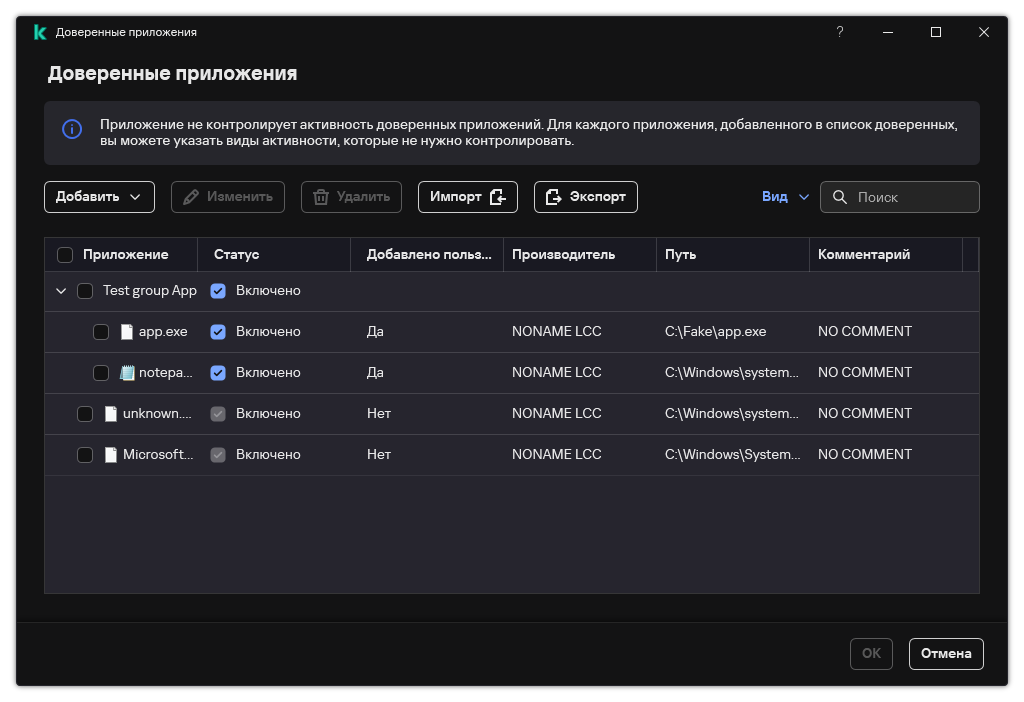This screenshot has height=702, width=1024.
Task: Click Нет in the unknown... row
Action: [379, 414]
